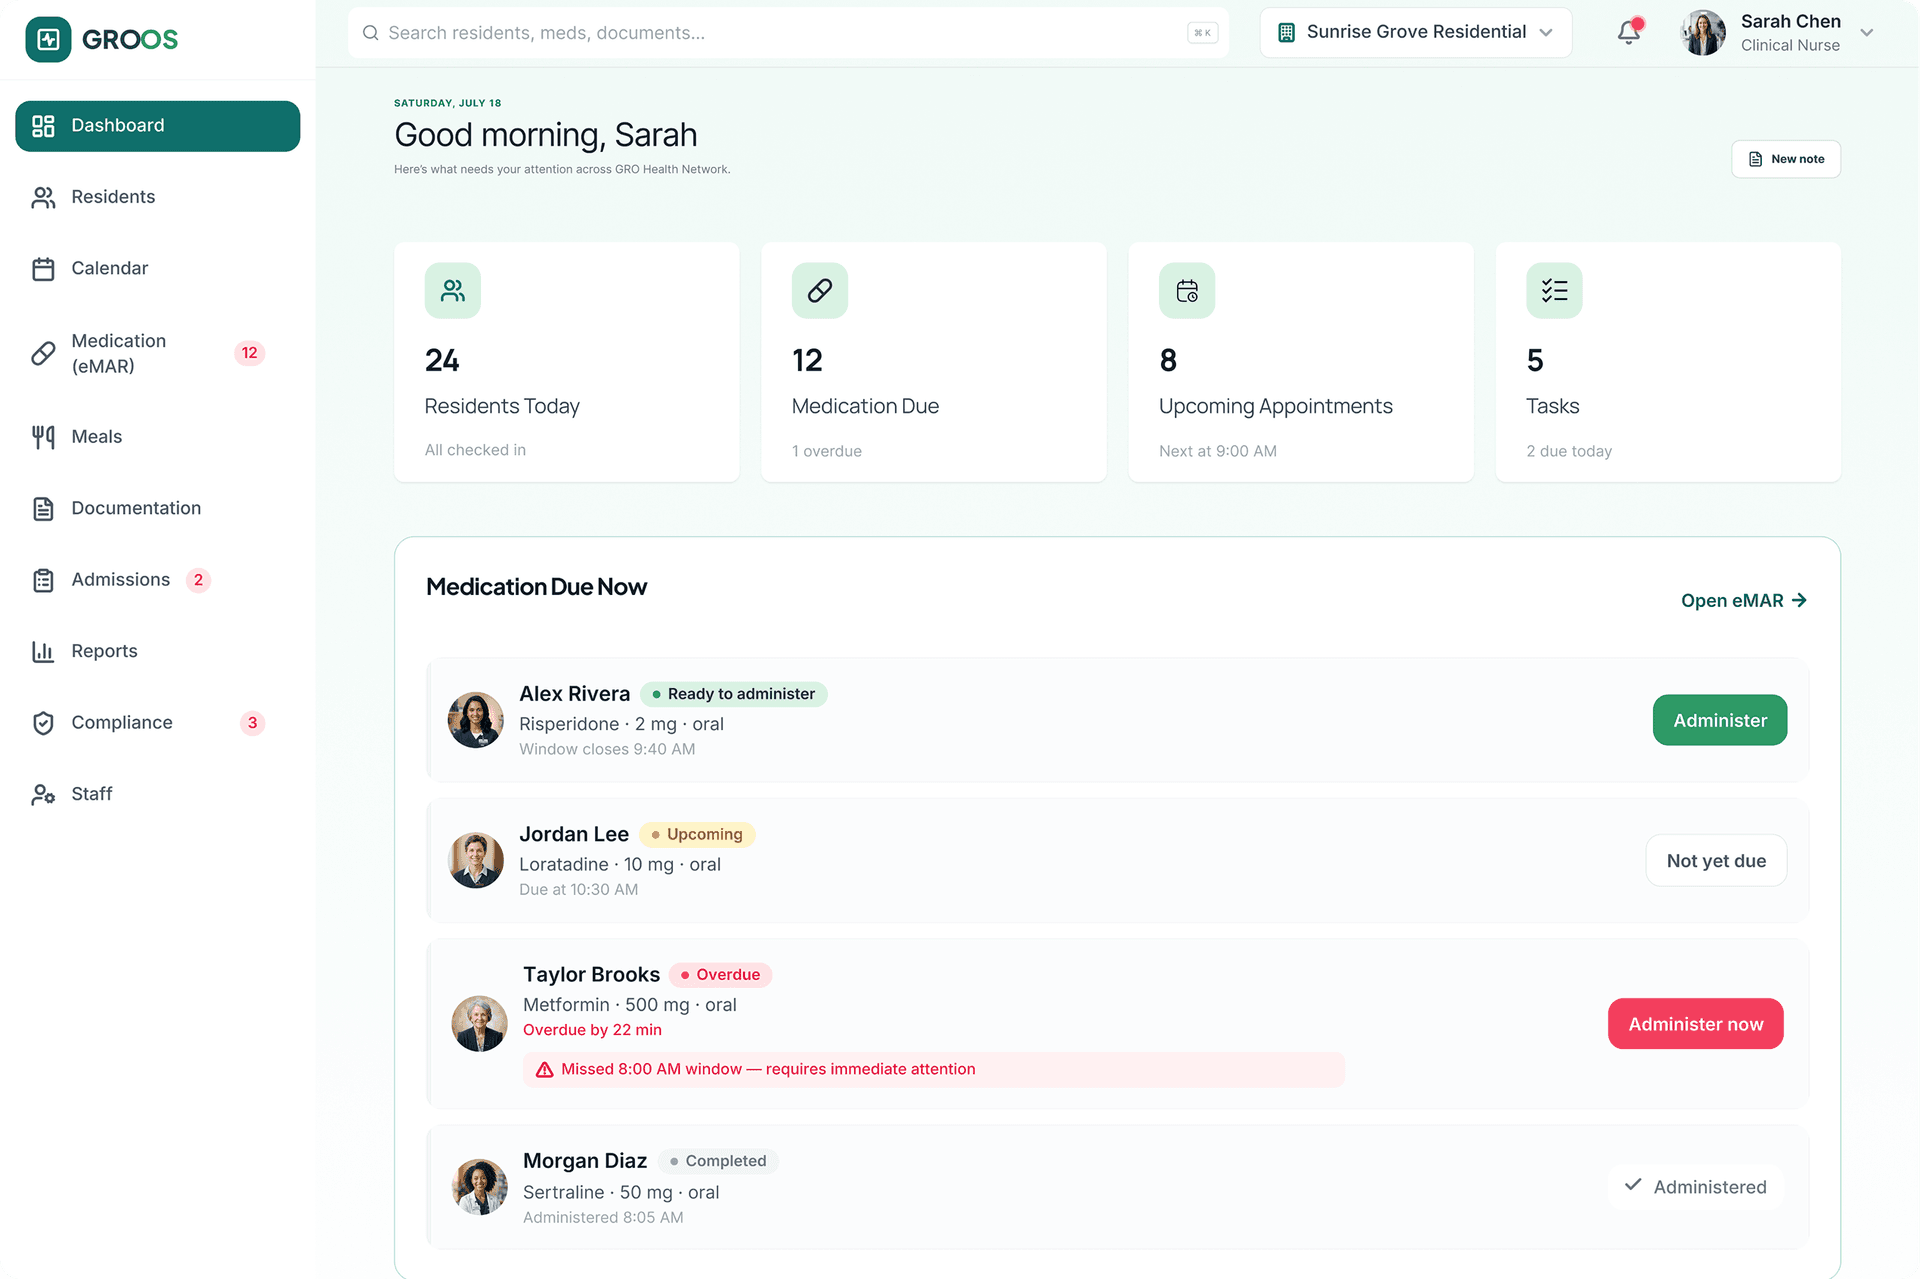The width and height of the screenshot is (1920, 1279).
Task: Open the 5 Tasks card
Action: click(x=1668, y=362)
